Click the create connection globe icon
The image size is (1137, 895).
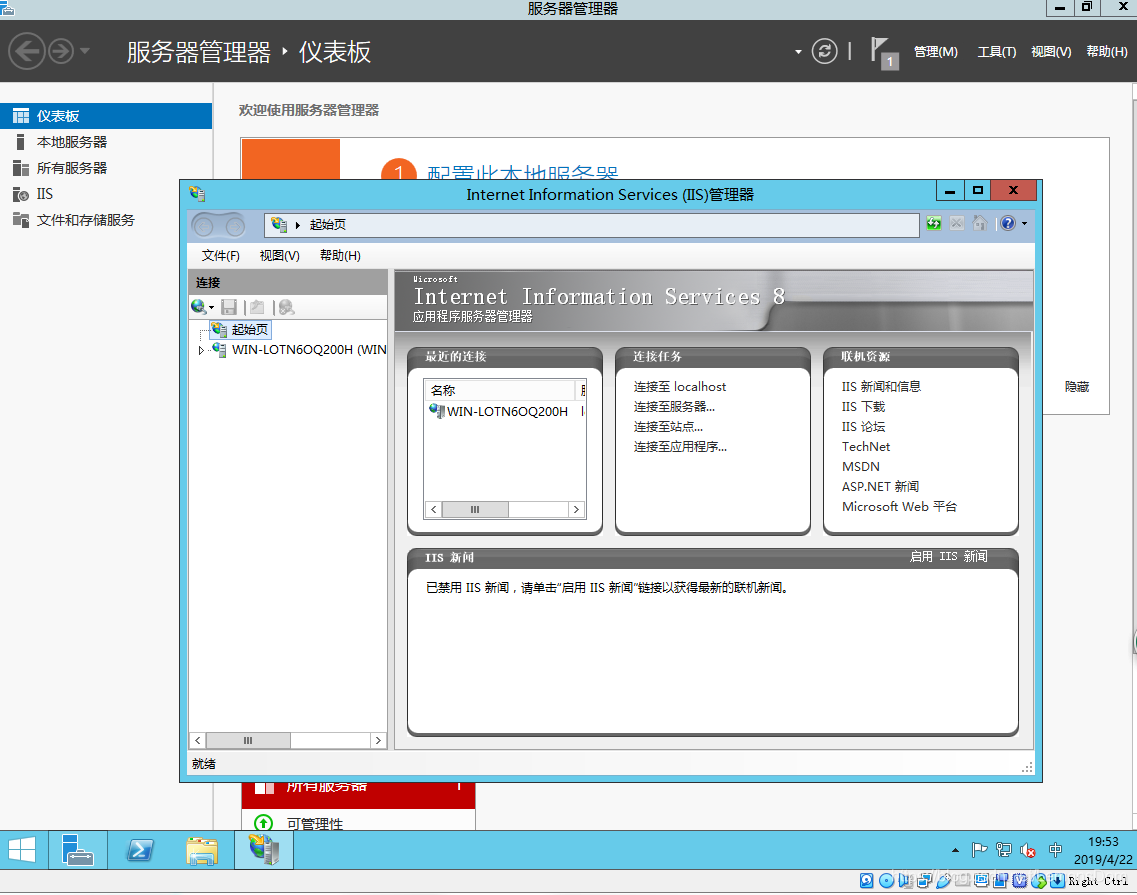tap(199, 307)
